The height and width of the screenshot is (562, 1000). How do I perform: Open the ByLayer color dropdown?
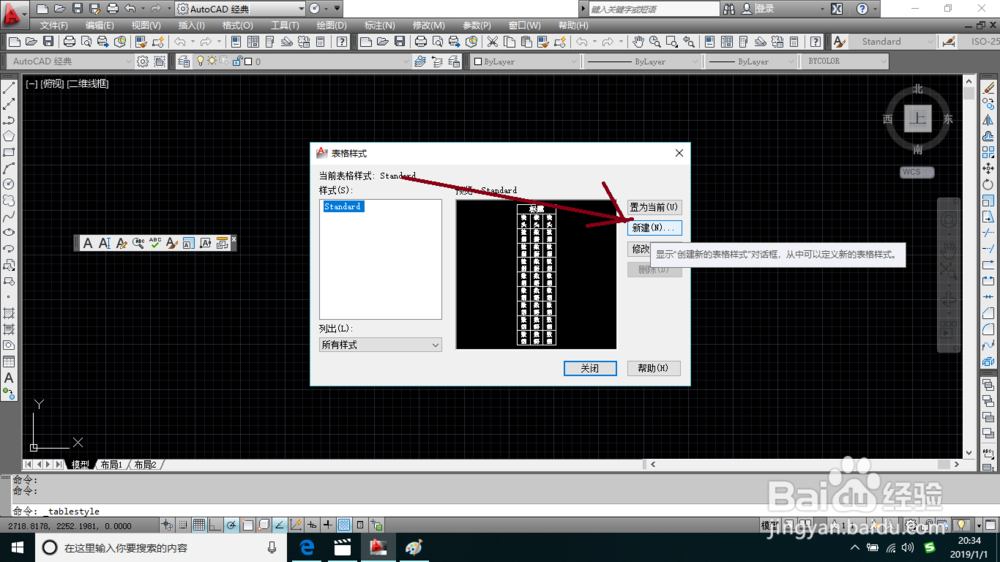click(525, 61)
